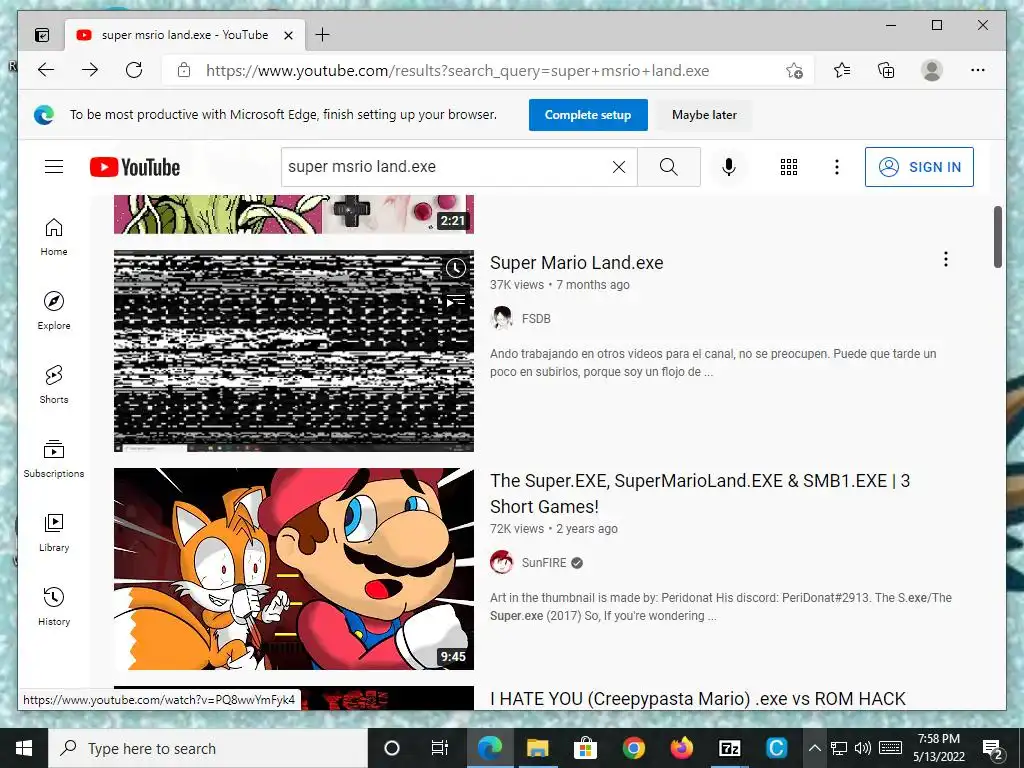Play the static-noise Super Mario Land.exe thumbnail

pos(294,351)
